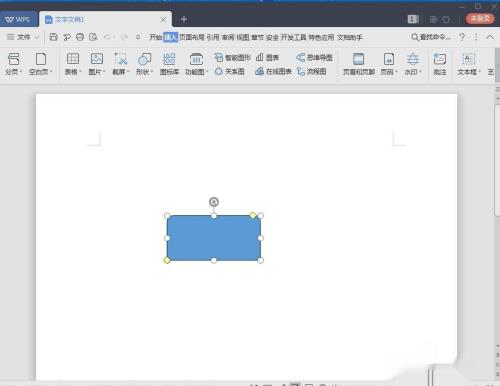Collapse the ribbon with the chevron arrow
This screenshot has width=500, height=386.
(x=490, y=37)
